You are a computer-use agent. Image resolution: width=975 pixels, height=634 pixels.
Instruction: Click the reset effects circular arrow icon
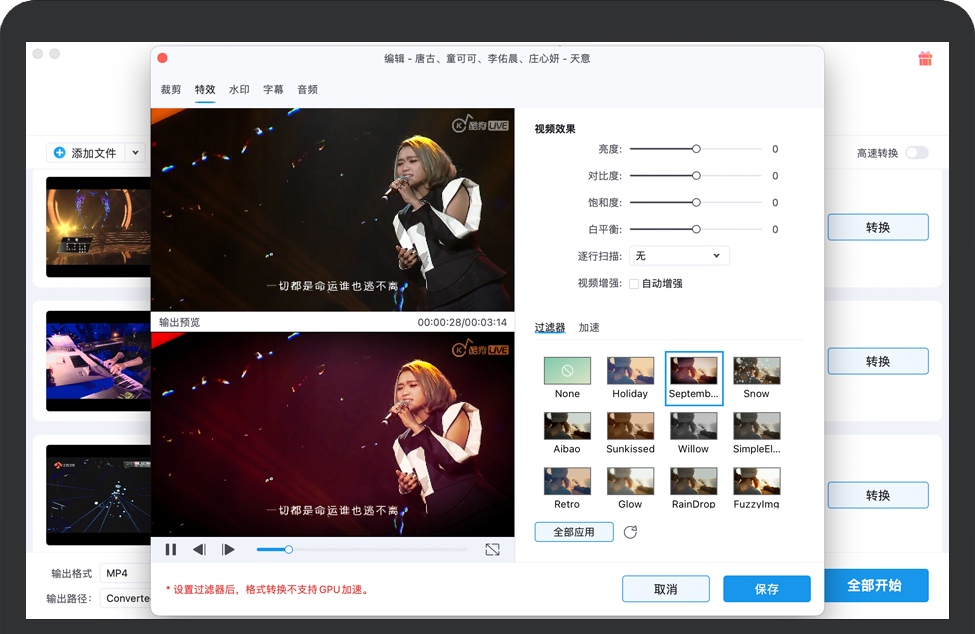pos(631,532)
